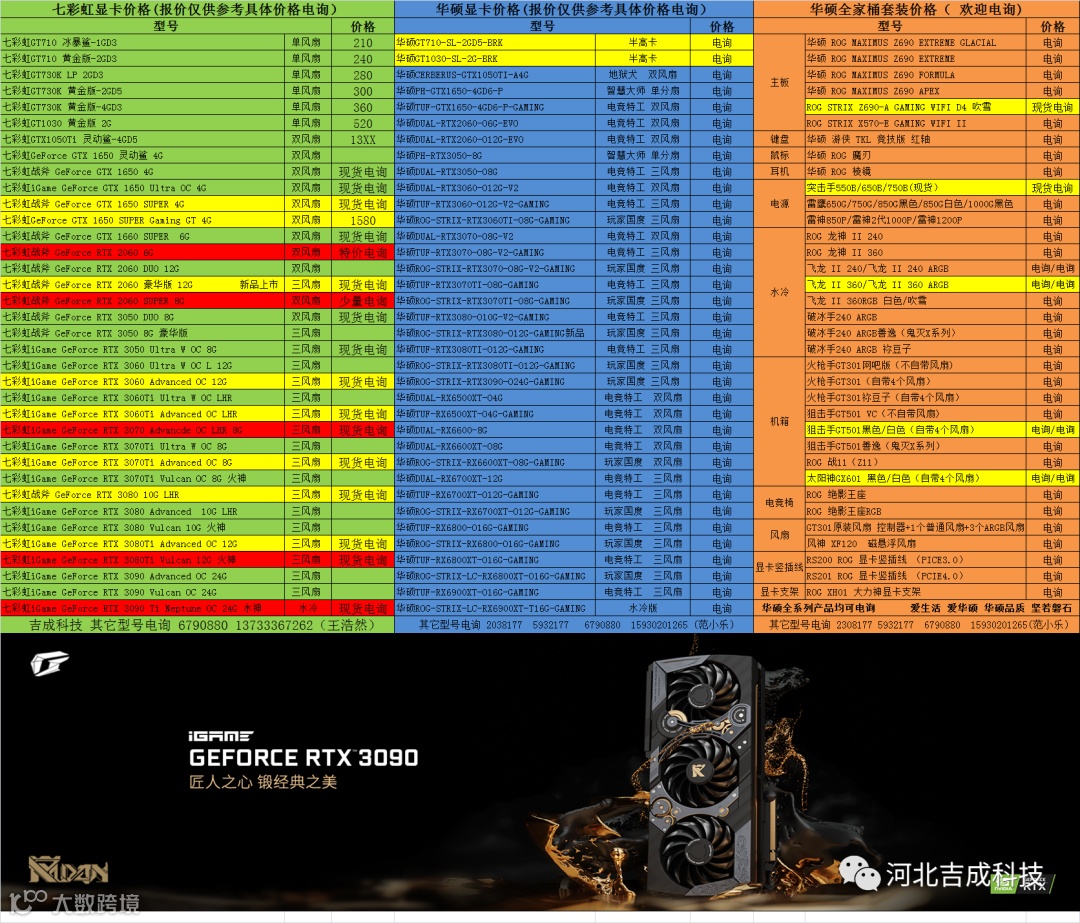Viewport: 1080px width, 923px height.
Task: Select the price cell 300
Action: pos(363,91)
